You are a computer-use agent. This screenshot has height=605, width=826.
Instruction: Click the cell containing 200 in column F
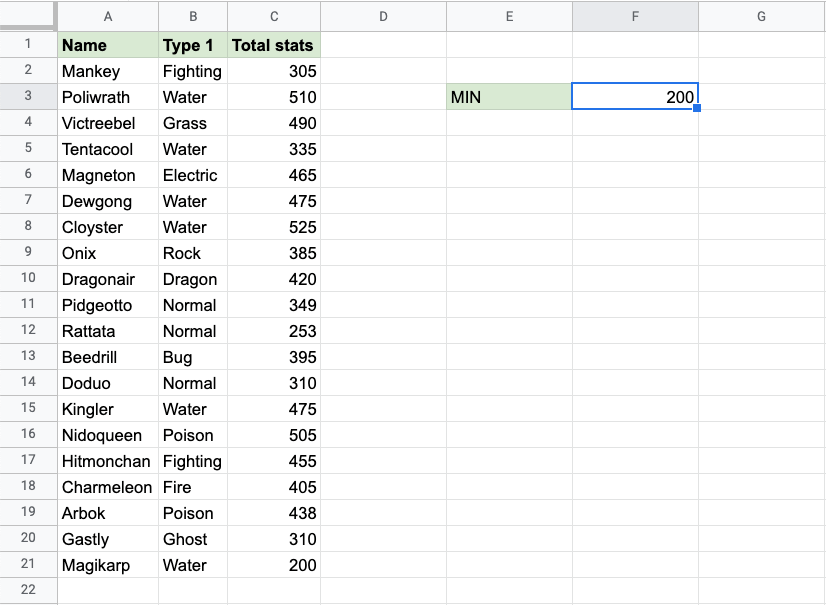coord(635,97)
